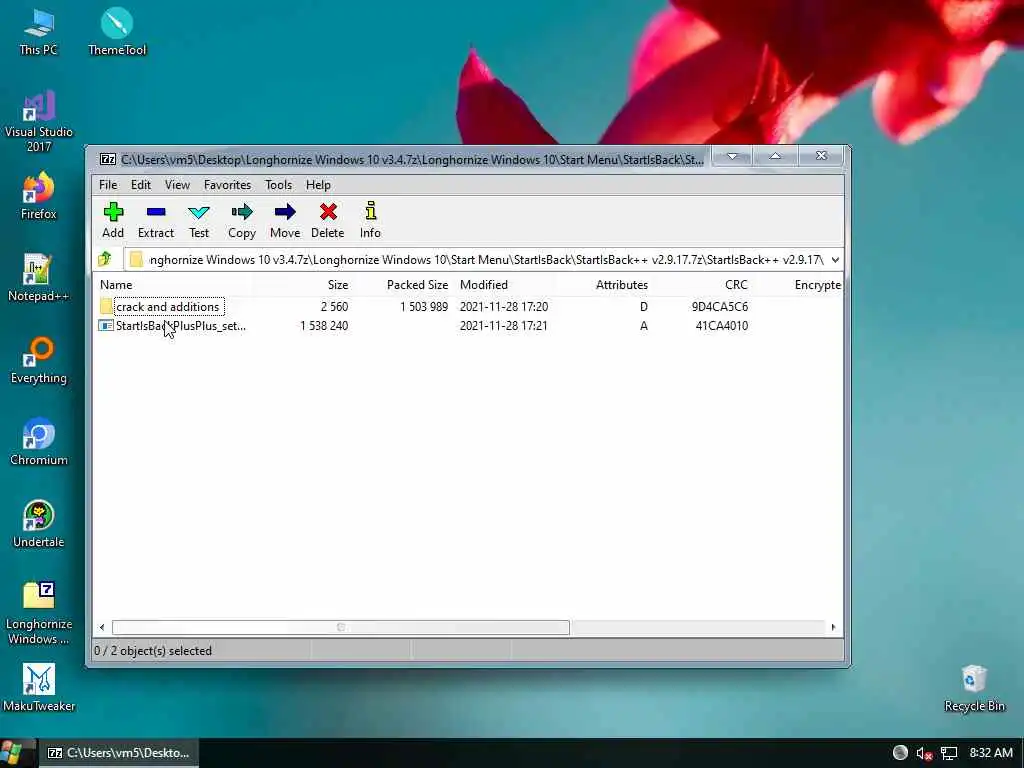The width and height of the screenshot is (1024, 768).
Task: Expand the address bar path dropdown
Action: [x=835, y=259]
